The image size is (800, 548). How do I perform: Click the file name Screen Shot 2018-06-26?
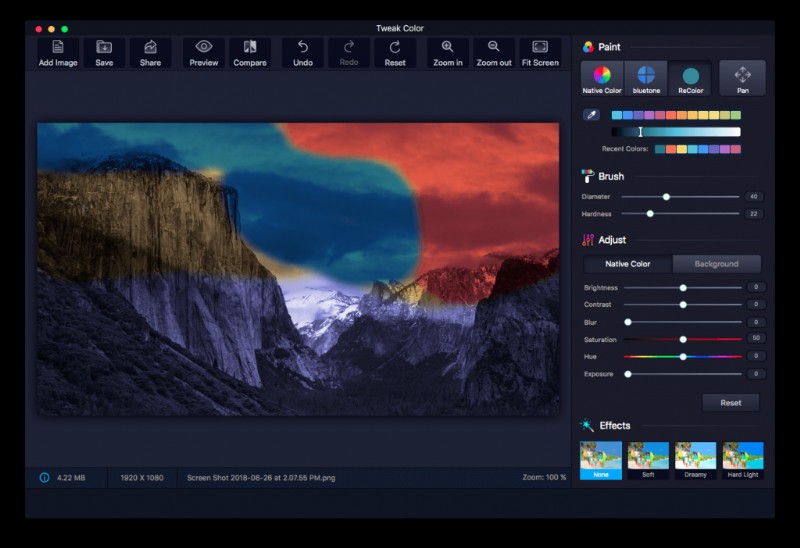[261, 478]
